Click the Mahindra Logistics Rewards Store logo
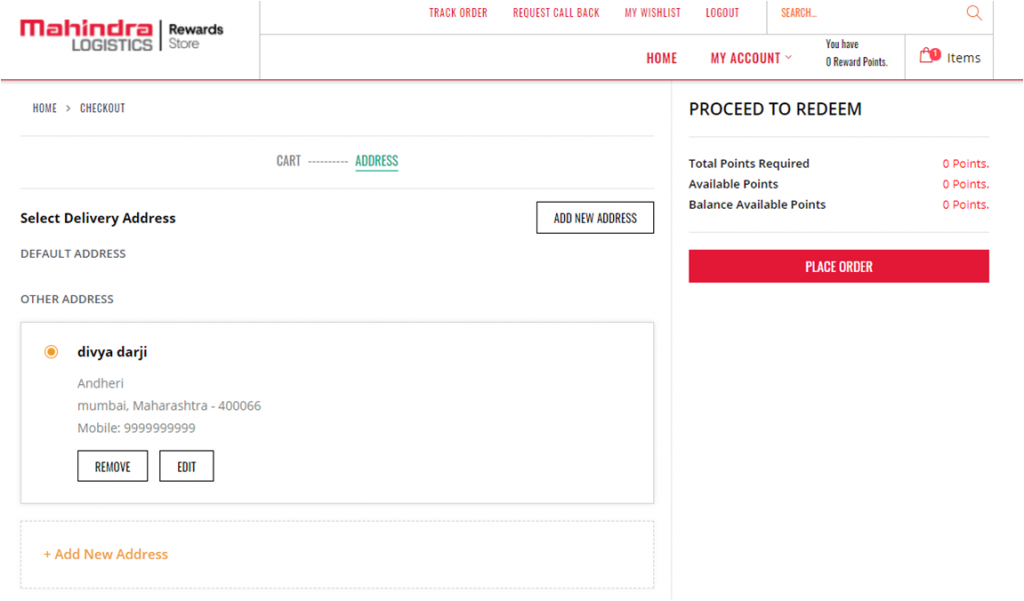 tap(122, 35)
